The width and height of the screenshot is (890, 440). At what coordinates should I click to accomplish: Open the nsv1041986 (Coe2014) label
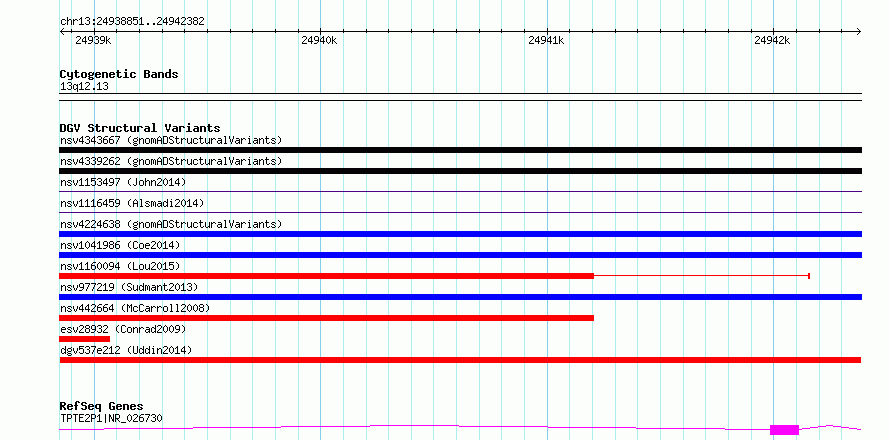point(120,245)
